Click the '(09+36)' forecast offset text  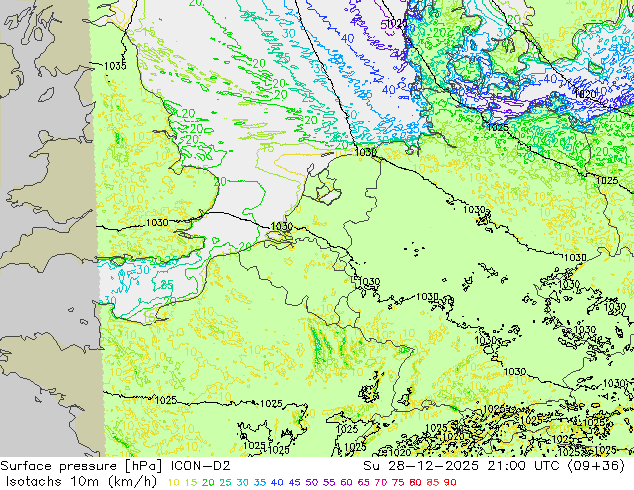595,466
